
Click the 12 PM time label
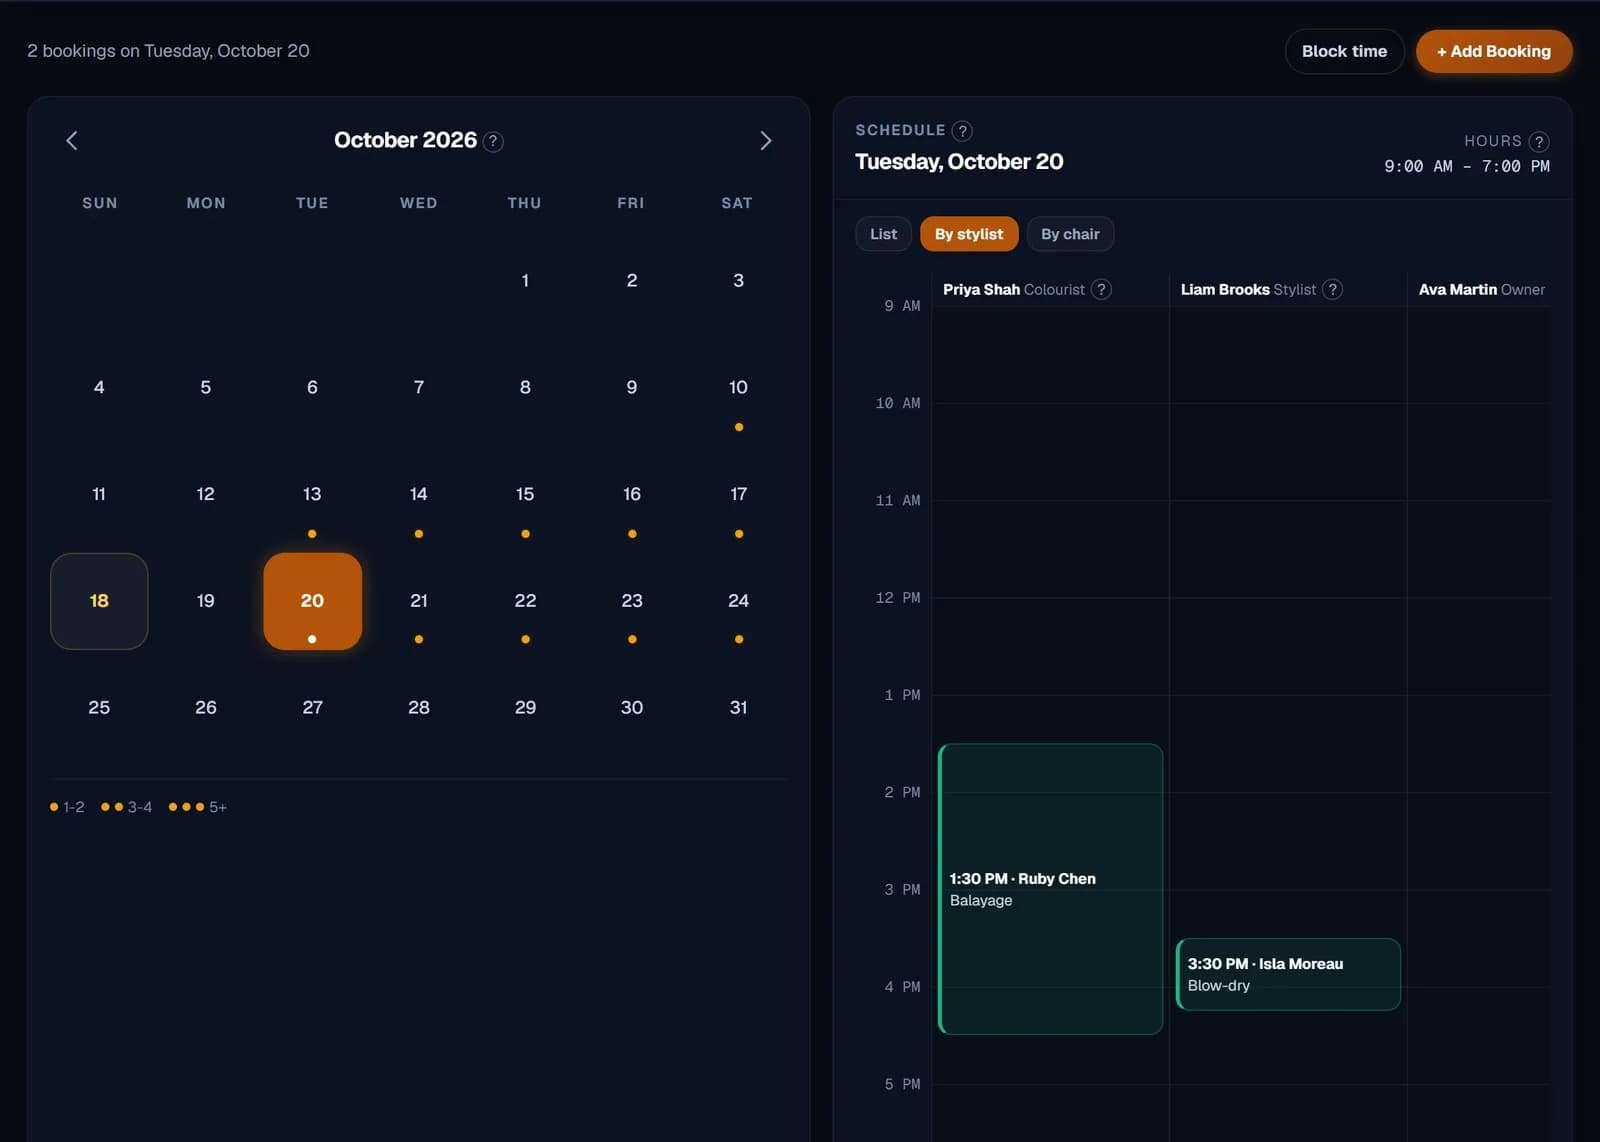898,598
